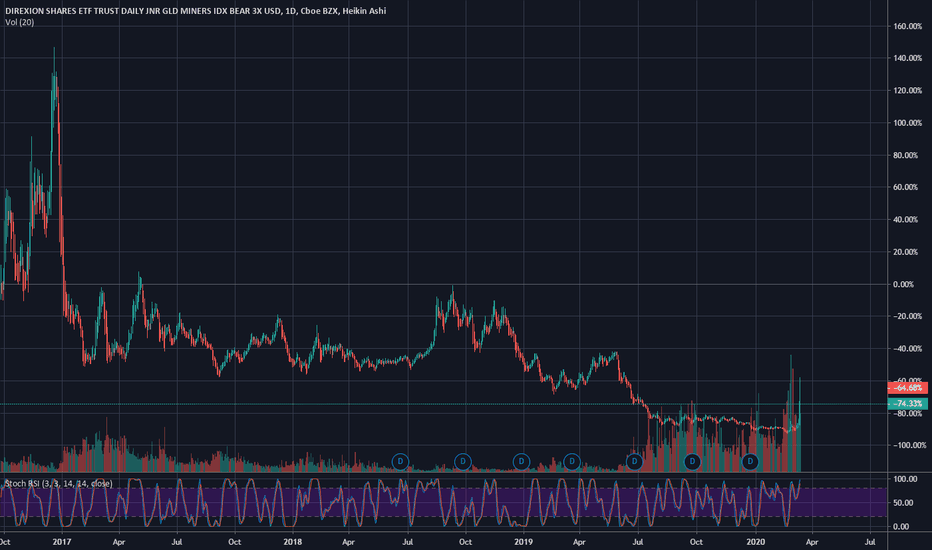The width and height of the screenshot is (932, 550).
Task: Click the Apr label following 2018
Action: pyautogui.click(x=349, y=542)
